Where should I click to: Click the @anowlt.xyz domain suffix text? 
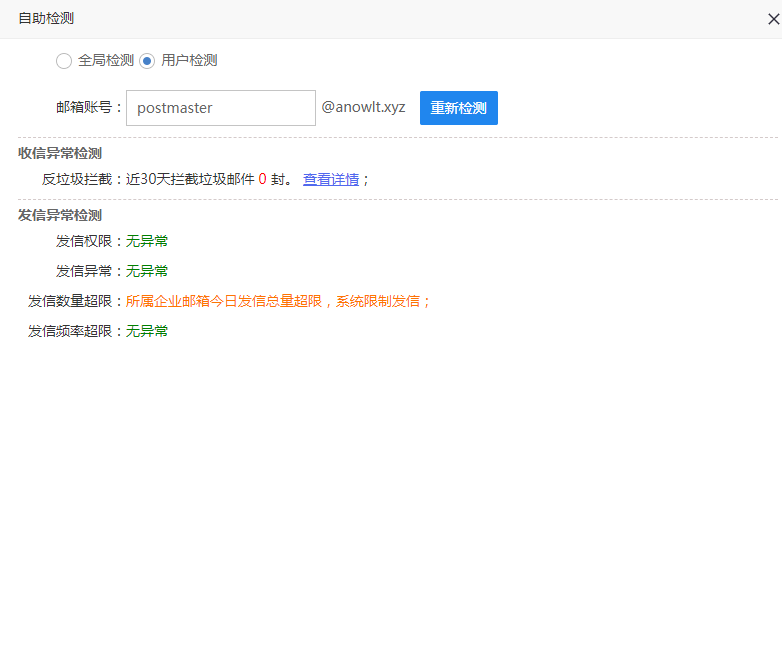[x=363, y=107]
